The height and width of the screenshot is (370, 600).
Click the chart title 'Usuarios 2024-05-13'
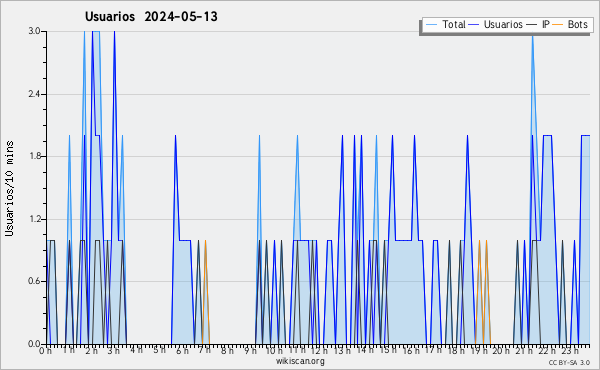[x=151, y=17]
